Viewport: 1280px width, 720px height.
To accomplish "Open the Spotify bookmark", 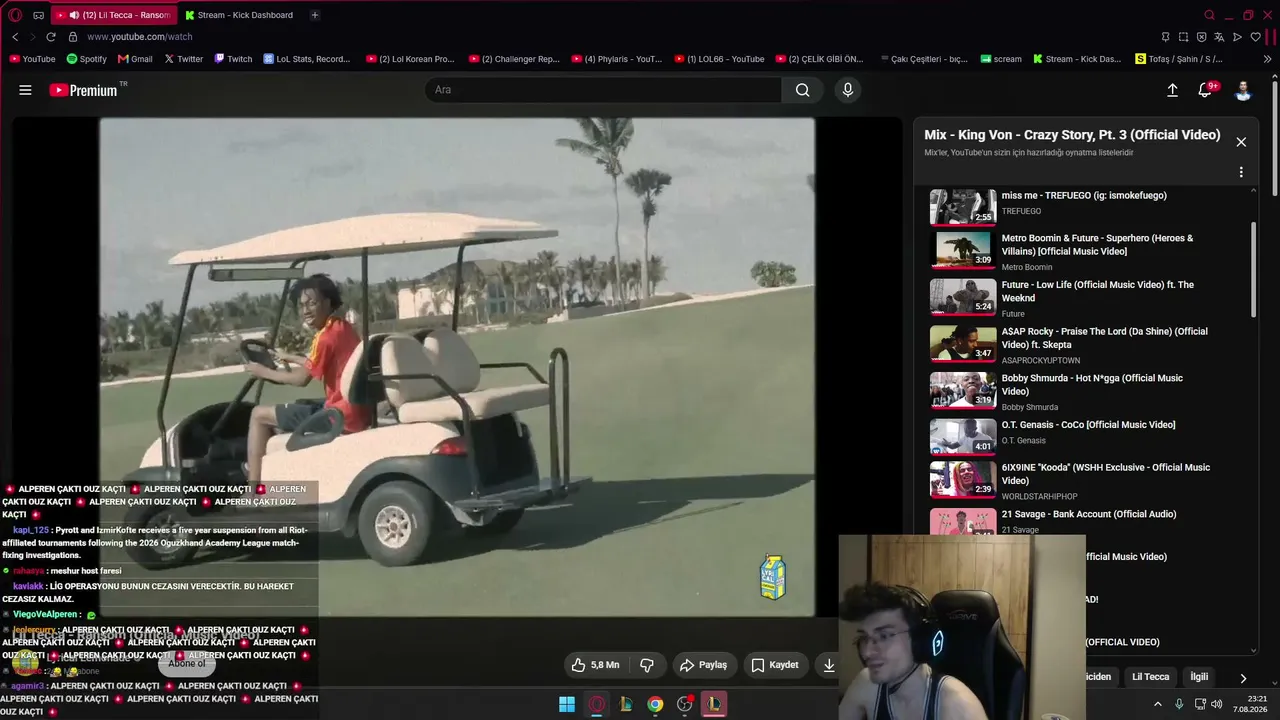I will (x=87, y=59).
